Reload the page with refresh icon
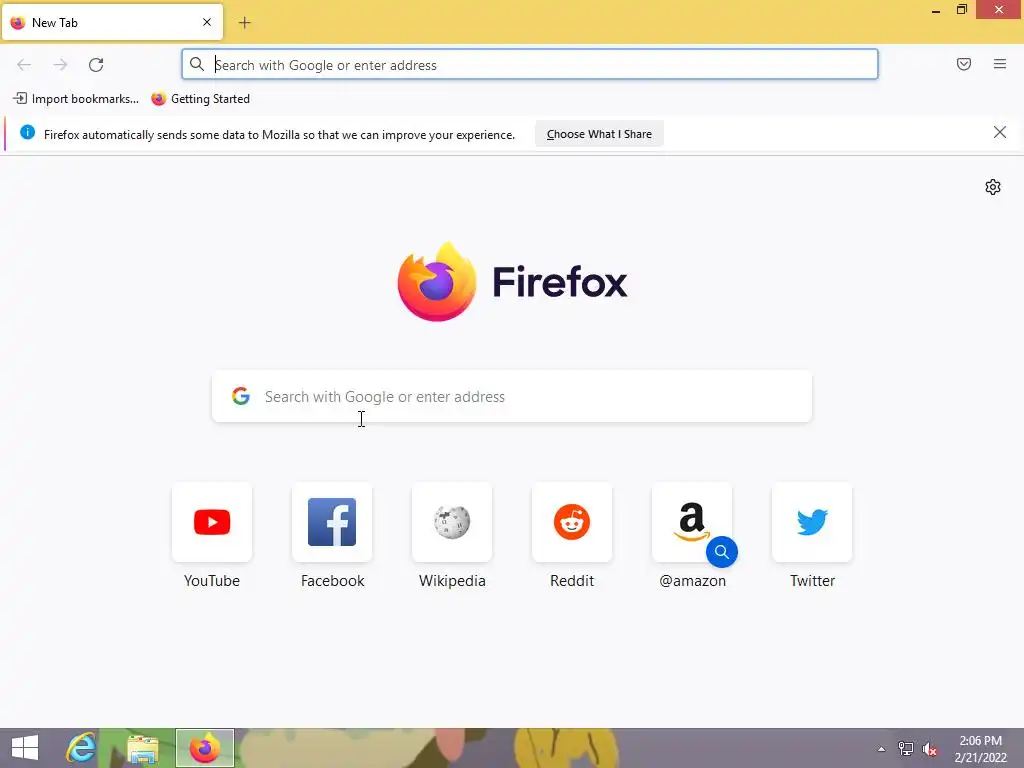The image size is (1024, 768). [96, 65]
